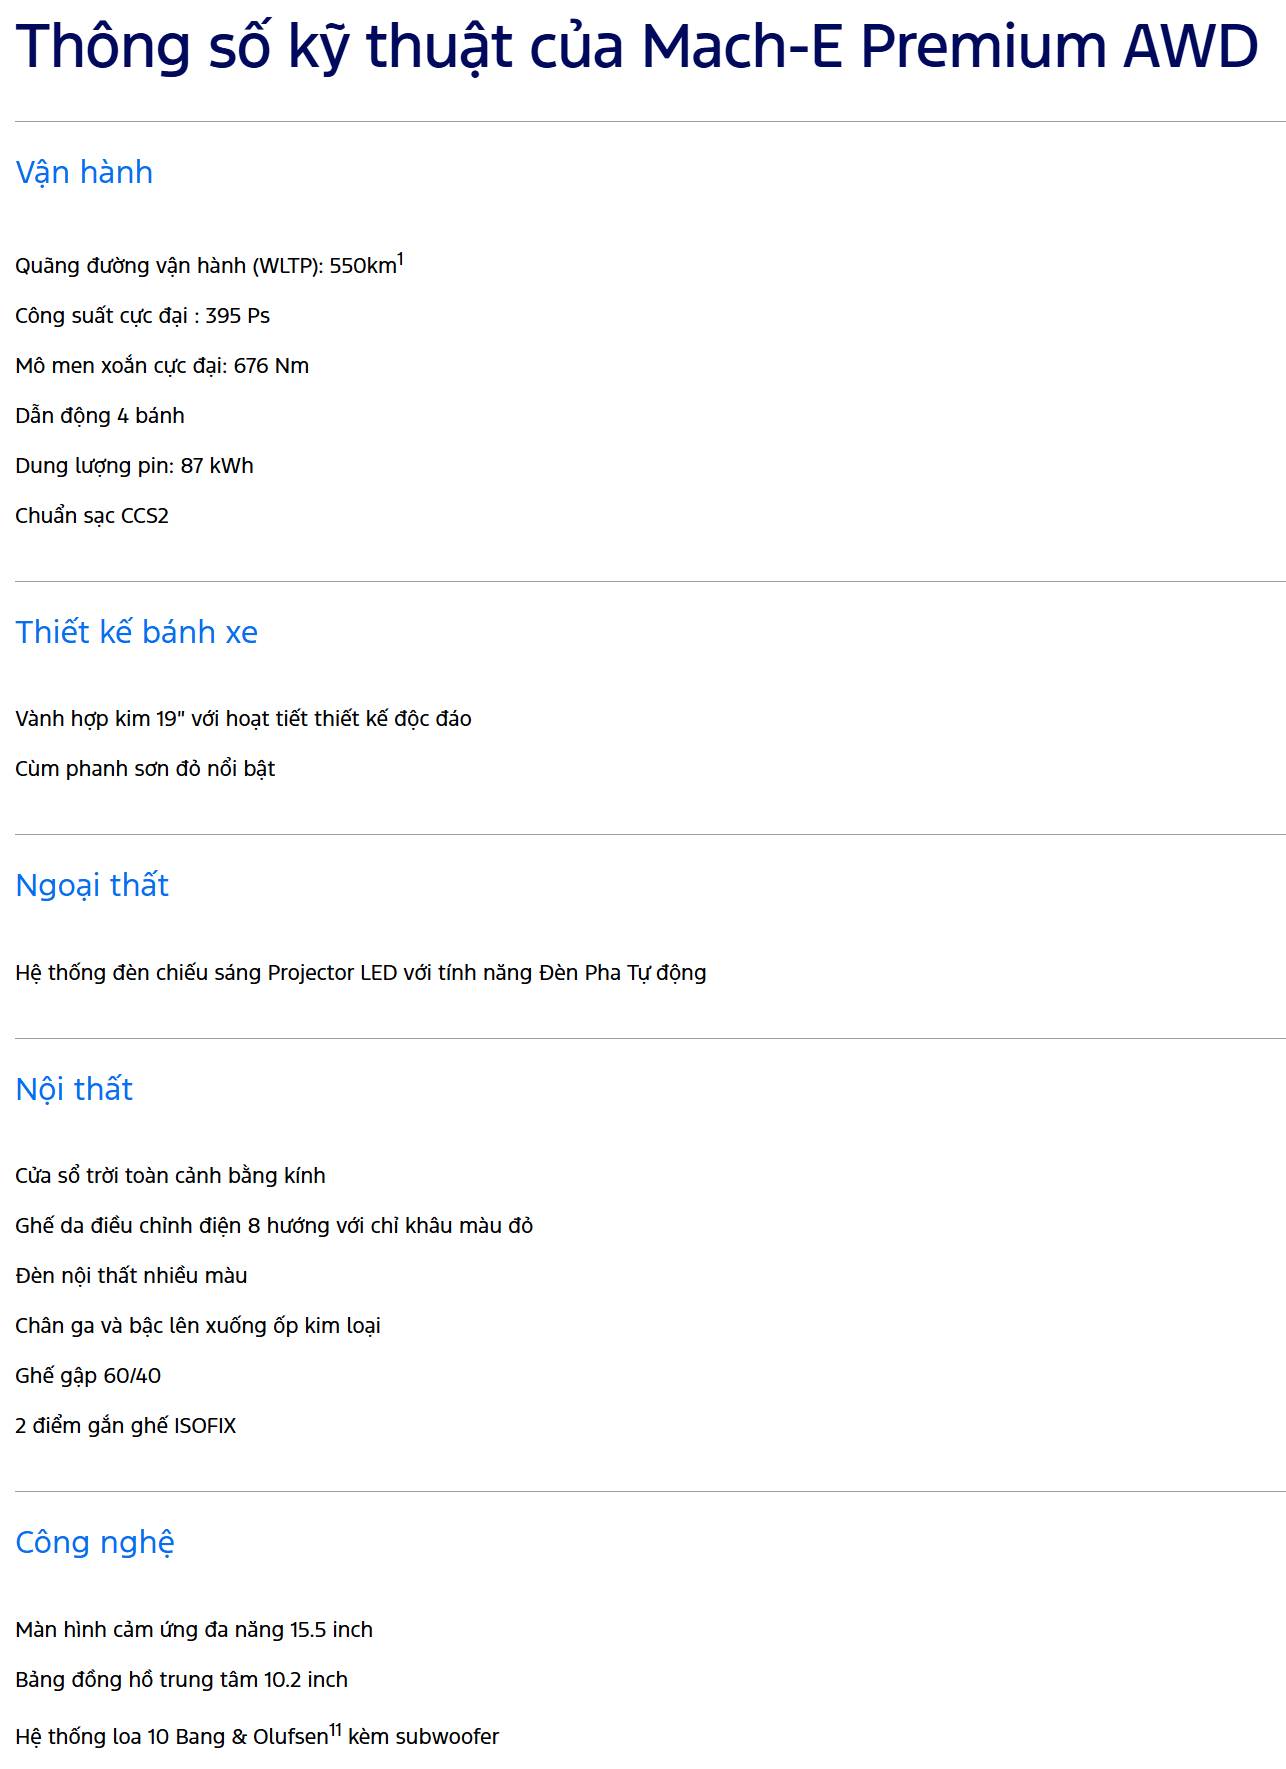
Task: Click the "Cửa sổ trời toàn cảnh bằng kính" line
Action: coord(170,1176)
